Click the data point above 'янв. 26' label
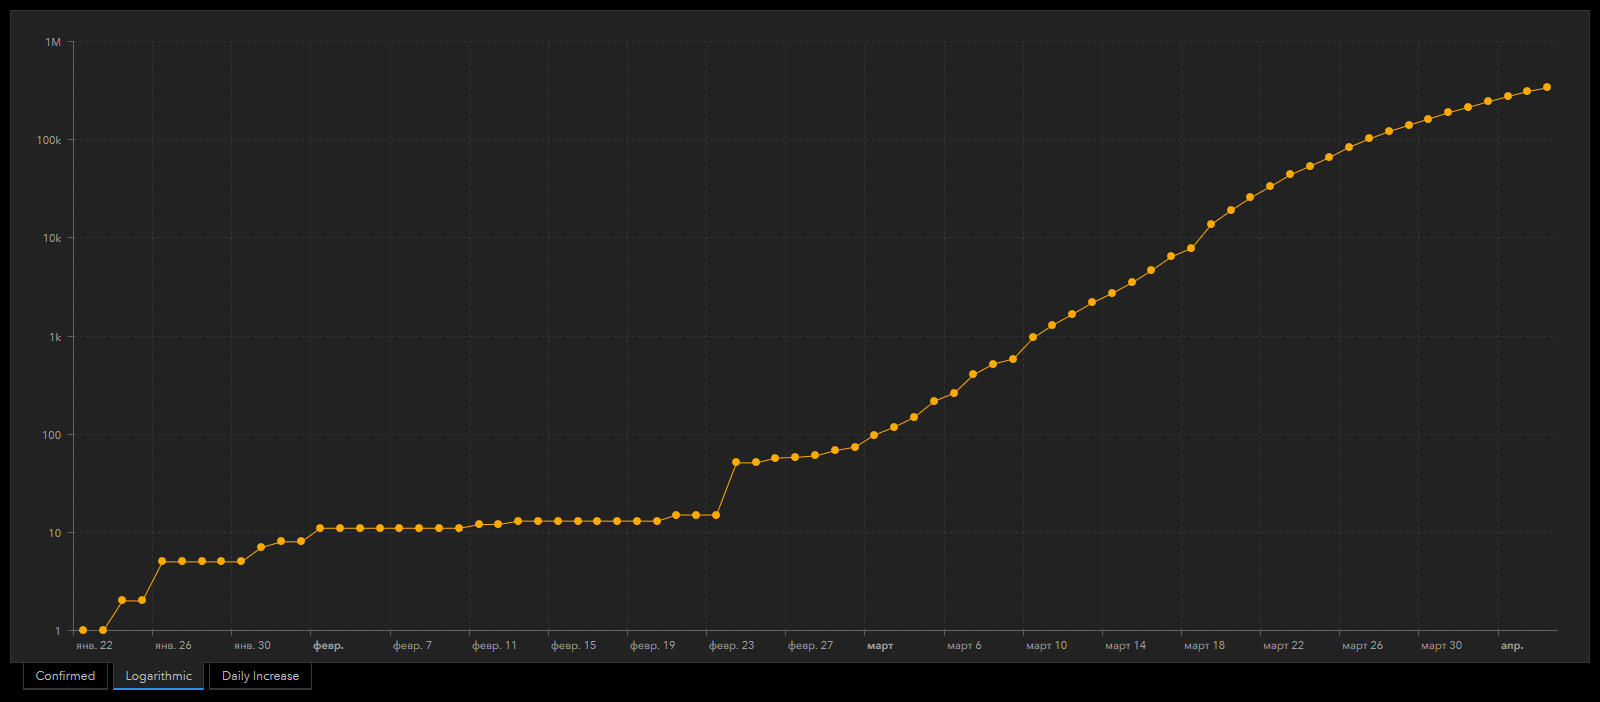 point(162,561)
